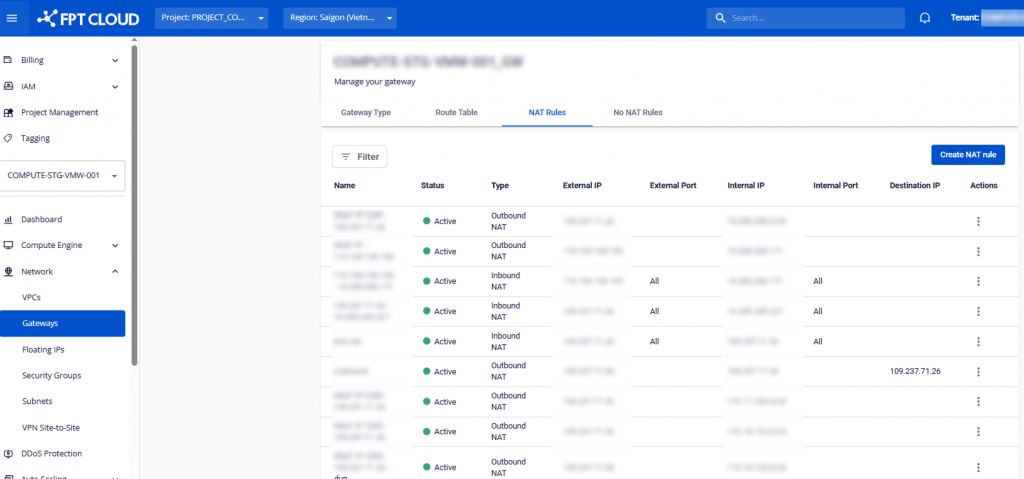The height and width of the screenshot is (479, 1024).
Task: Open three-dot actions for the outbound rule with destination 109.237.71.26
Action: pyautogui.click(x=978, y=371)
